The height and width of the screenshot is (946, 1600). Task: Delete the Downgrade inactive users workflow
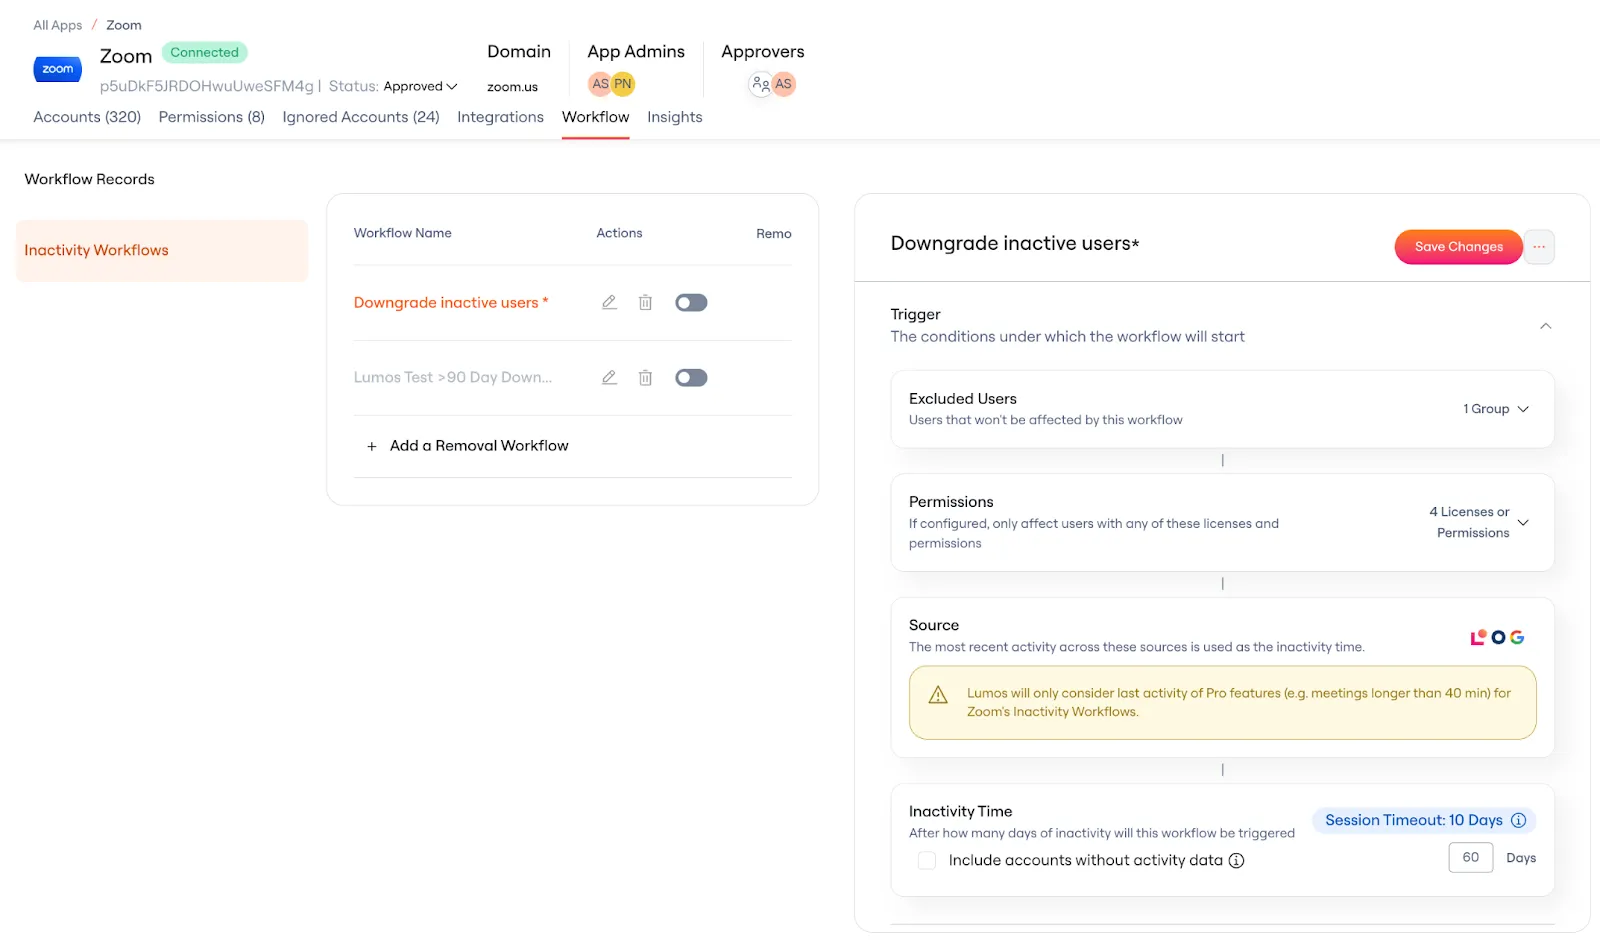[x=645, y=302]
